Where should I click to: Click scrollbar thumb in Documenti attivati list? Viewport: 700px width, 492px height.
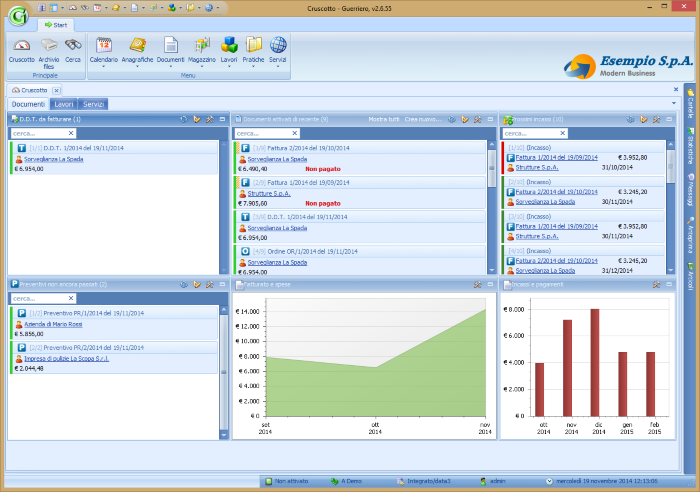click(x=492, y=168)
